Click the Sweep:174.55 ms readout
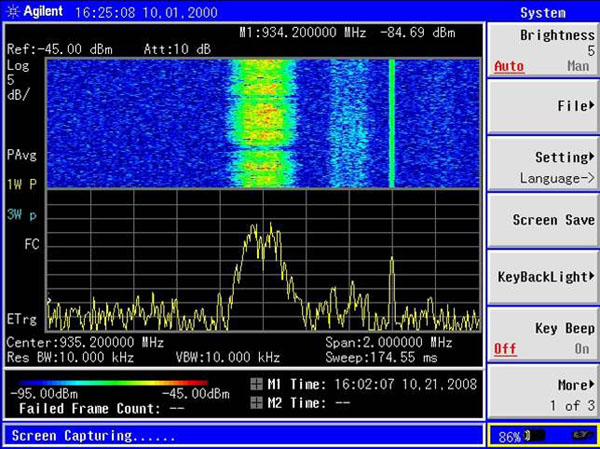The image size is (600, 449). 382,358
